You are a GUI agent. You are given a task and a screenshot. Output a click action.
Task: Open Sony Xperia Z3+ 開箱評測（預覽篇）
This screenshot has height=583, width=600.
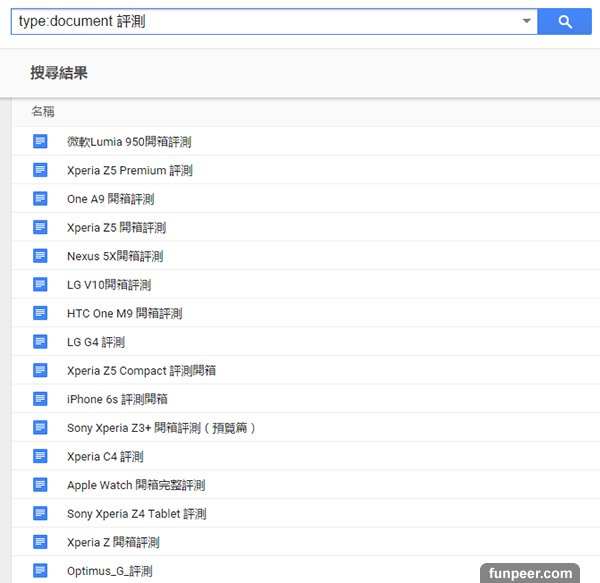(x=162, y=428)
